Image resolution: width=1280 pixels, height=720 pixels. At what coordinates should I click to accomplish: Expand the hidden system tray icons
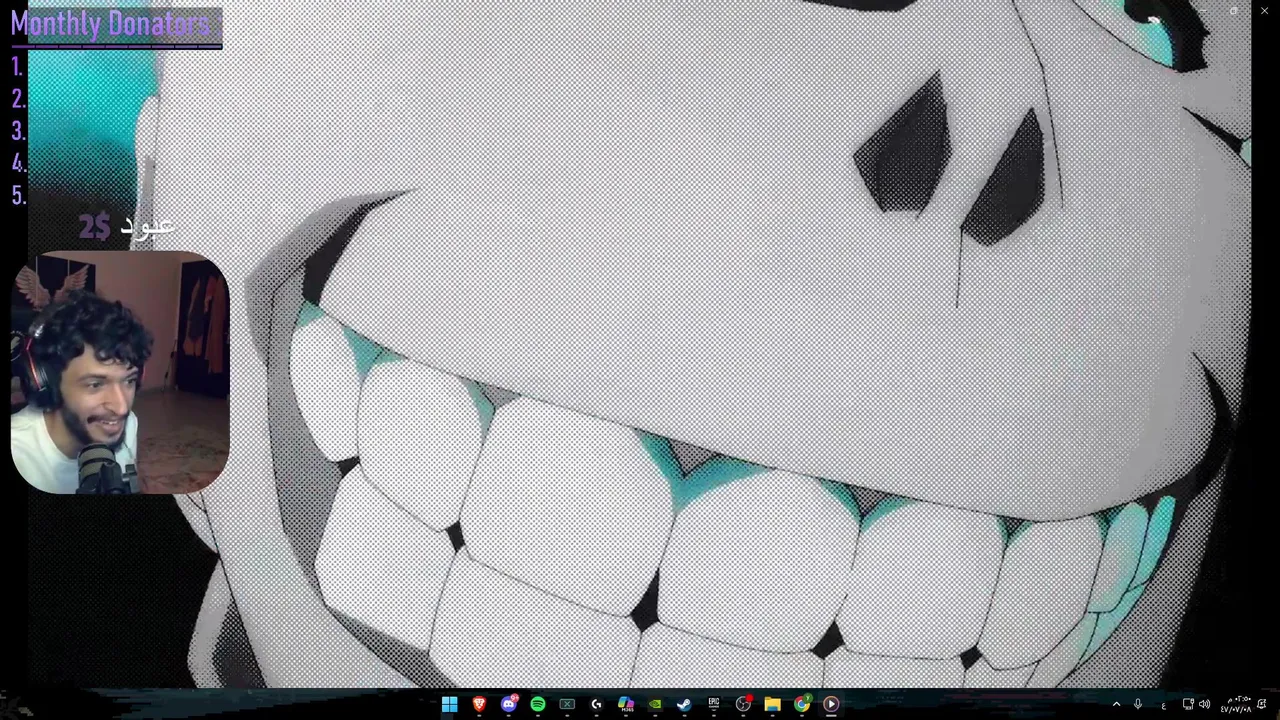[1117, 704]
